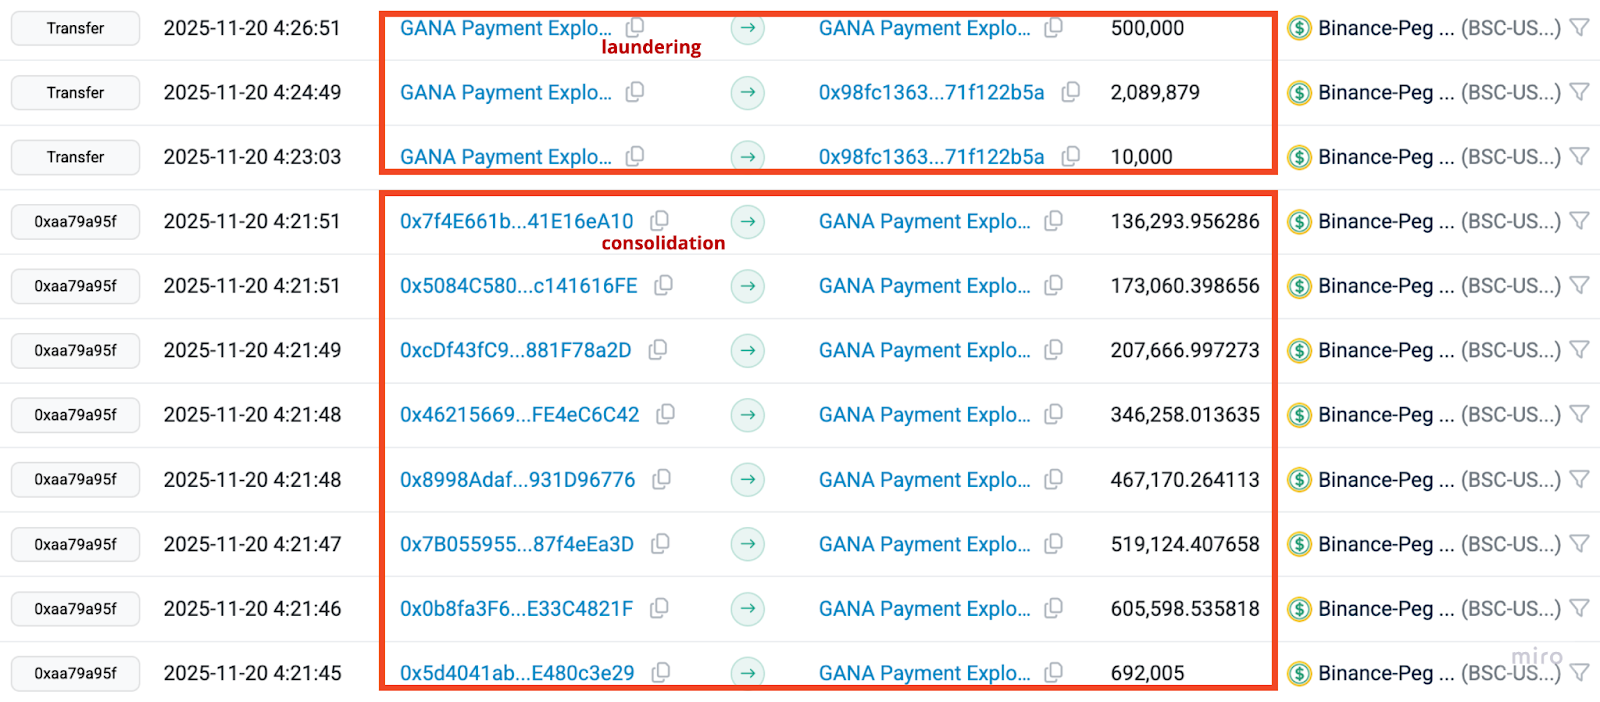This screenshot has width=1600, height=702.
Task: Copy GANA recipient address in 346,258.013635 row
Action: tap(1053, 414)
